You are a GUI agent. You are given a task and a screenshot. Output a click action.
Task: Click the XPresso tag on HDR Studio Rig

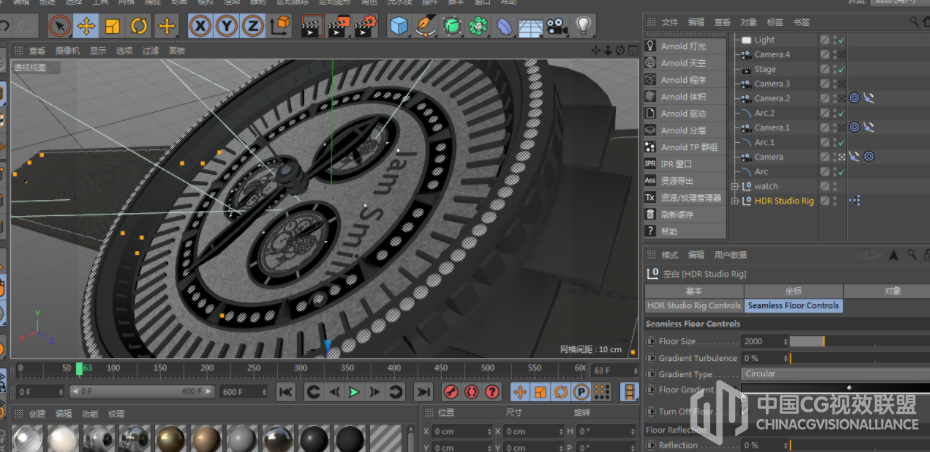pyautogui.click(x=855, y=200)
